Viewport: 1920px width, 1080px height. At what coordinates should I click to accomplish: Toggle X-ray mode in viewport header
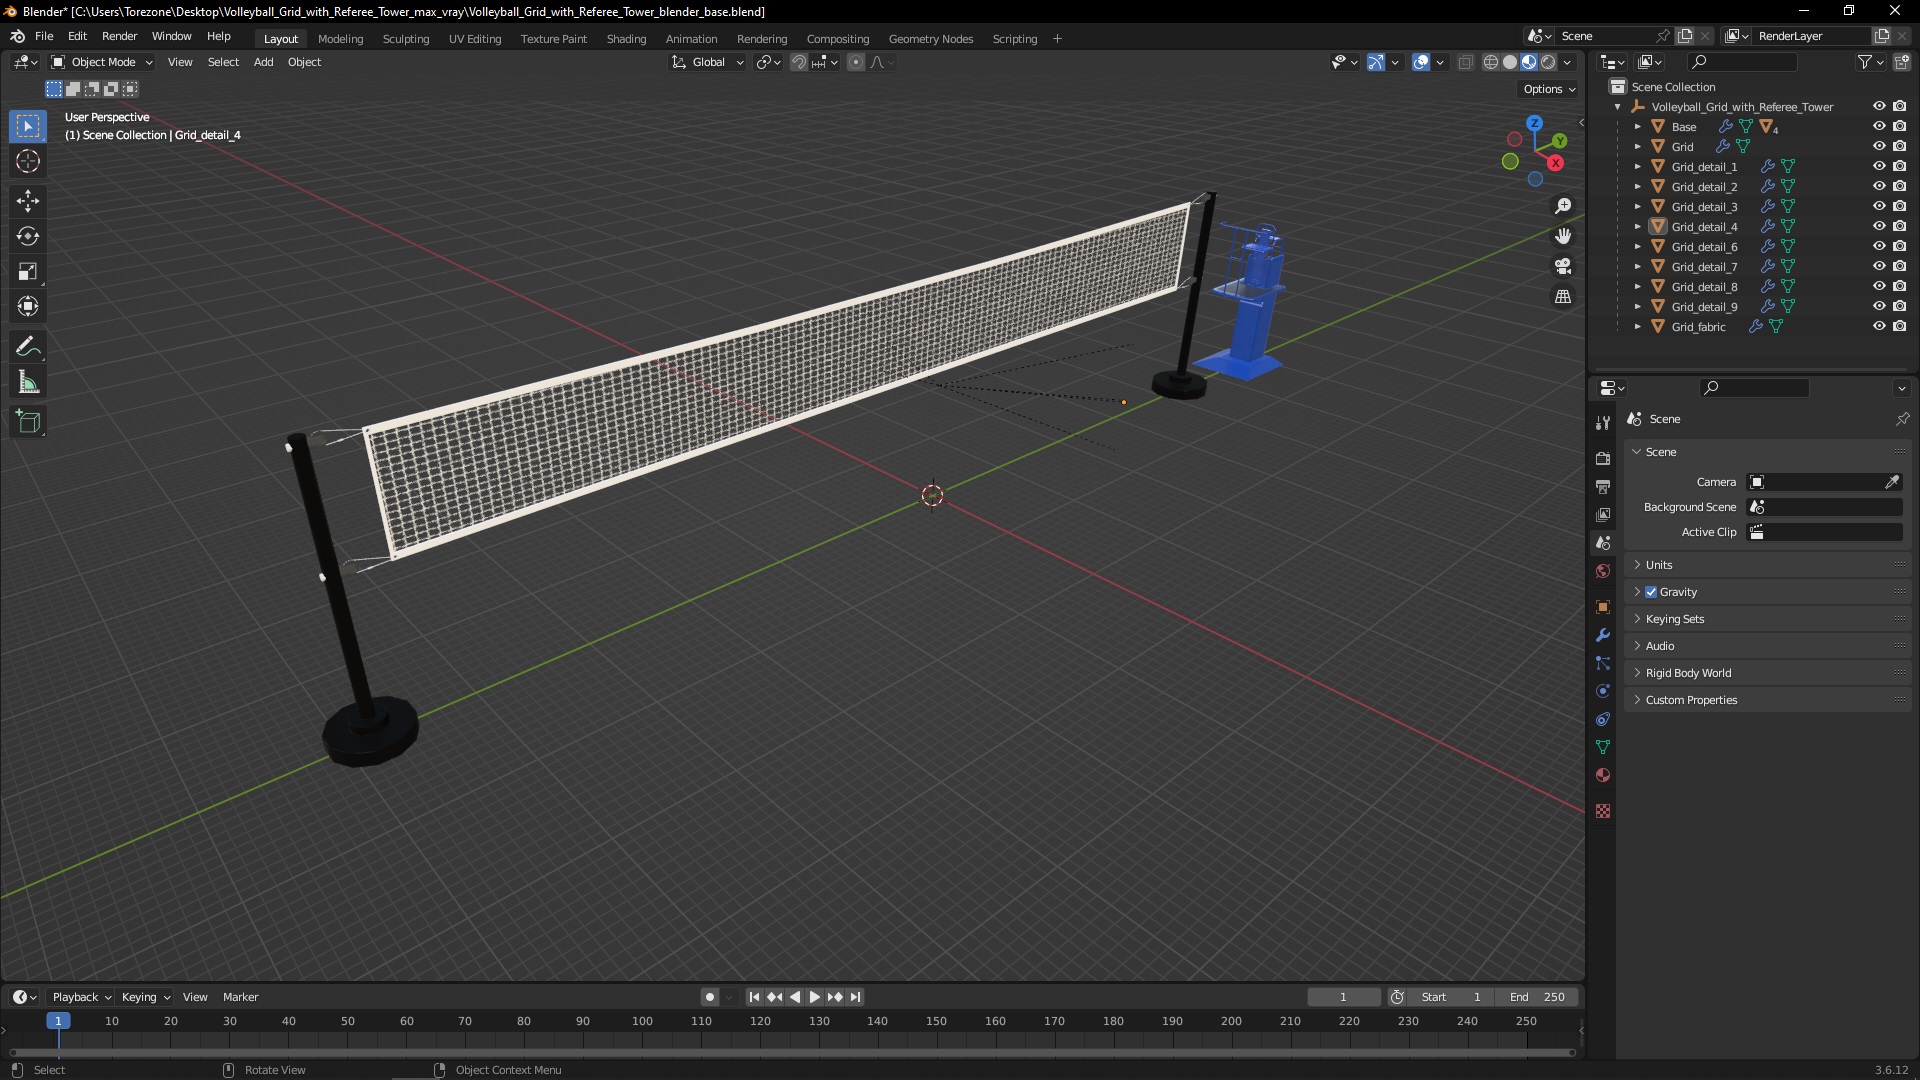click(1466, 62)
